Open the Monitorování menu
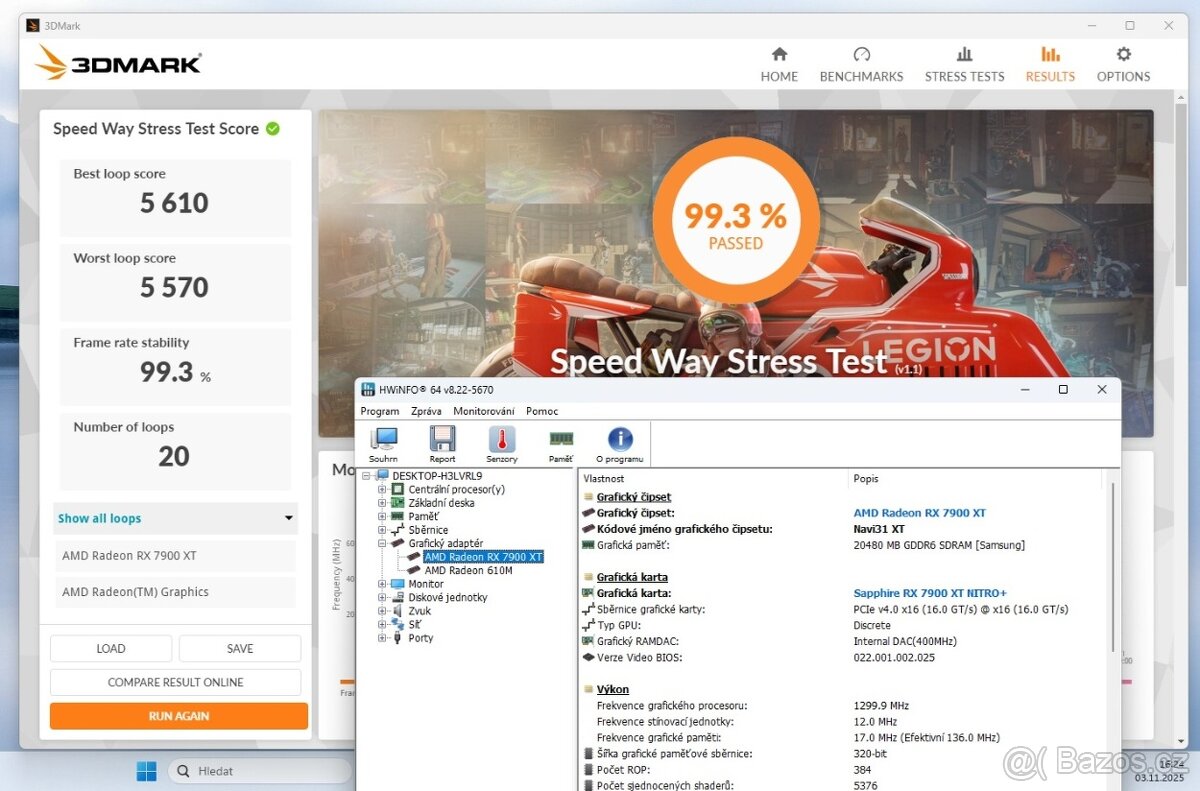Viewport: 1200px width, 791px height. click(x=484, y=411)
